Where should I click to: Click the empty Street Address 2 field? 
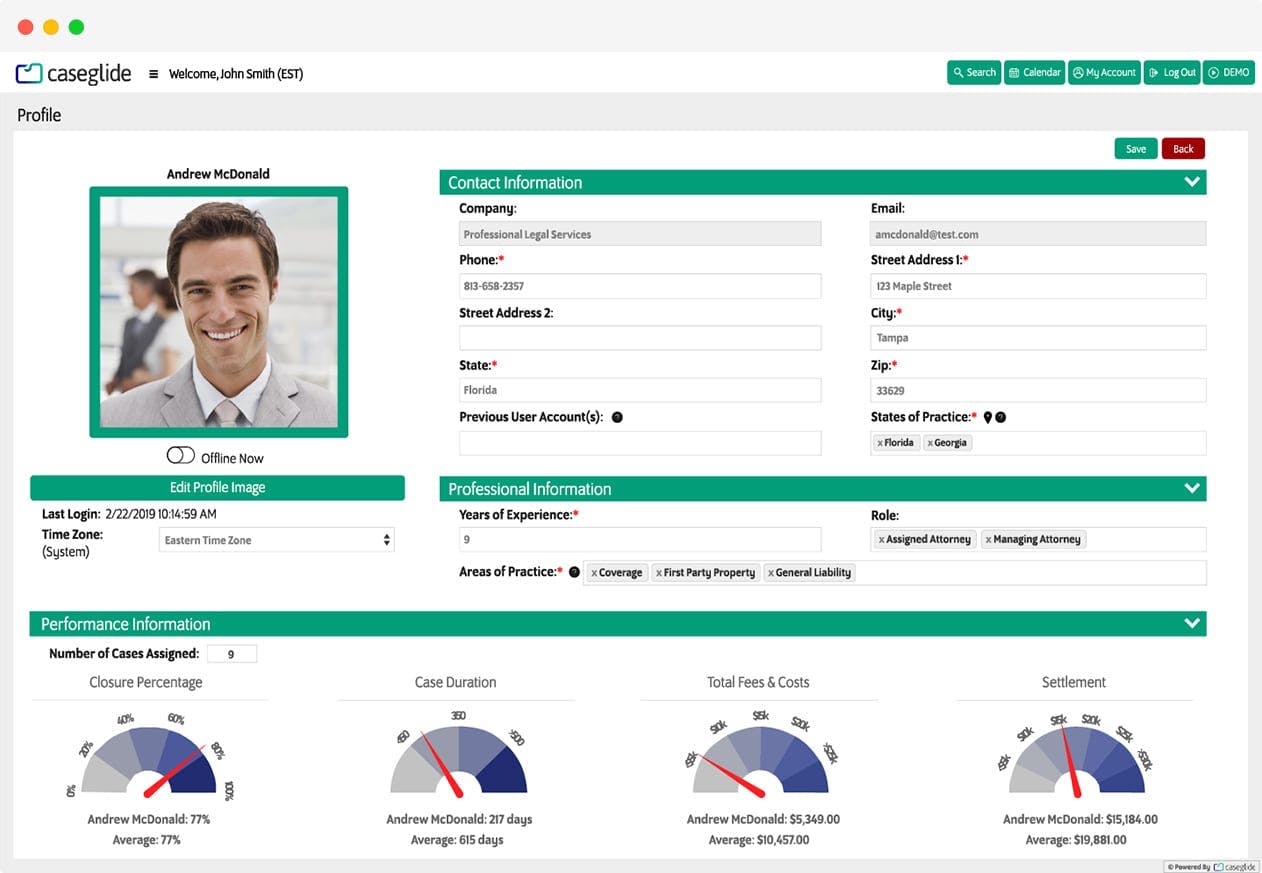[640, 338]
